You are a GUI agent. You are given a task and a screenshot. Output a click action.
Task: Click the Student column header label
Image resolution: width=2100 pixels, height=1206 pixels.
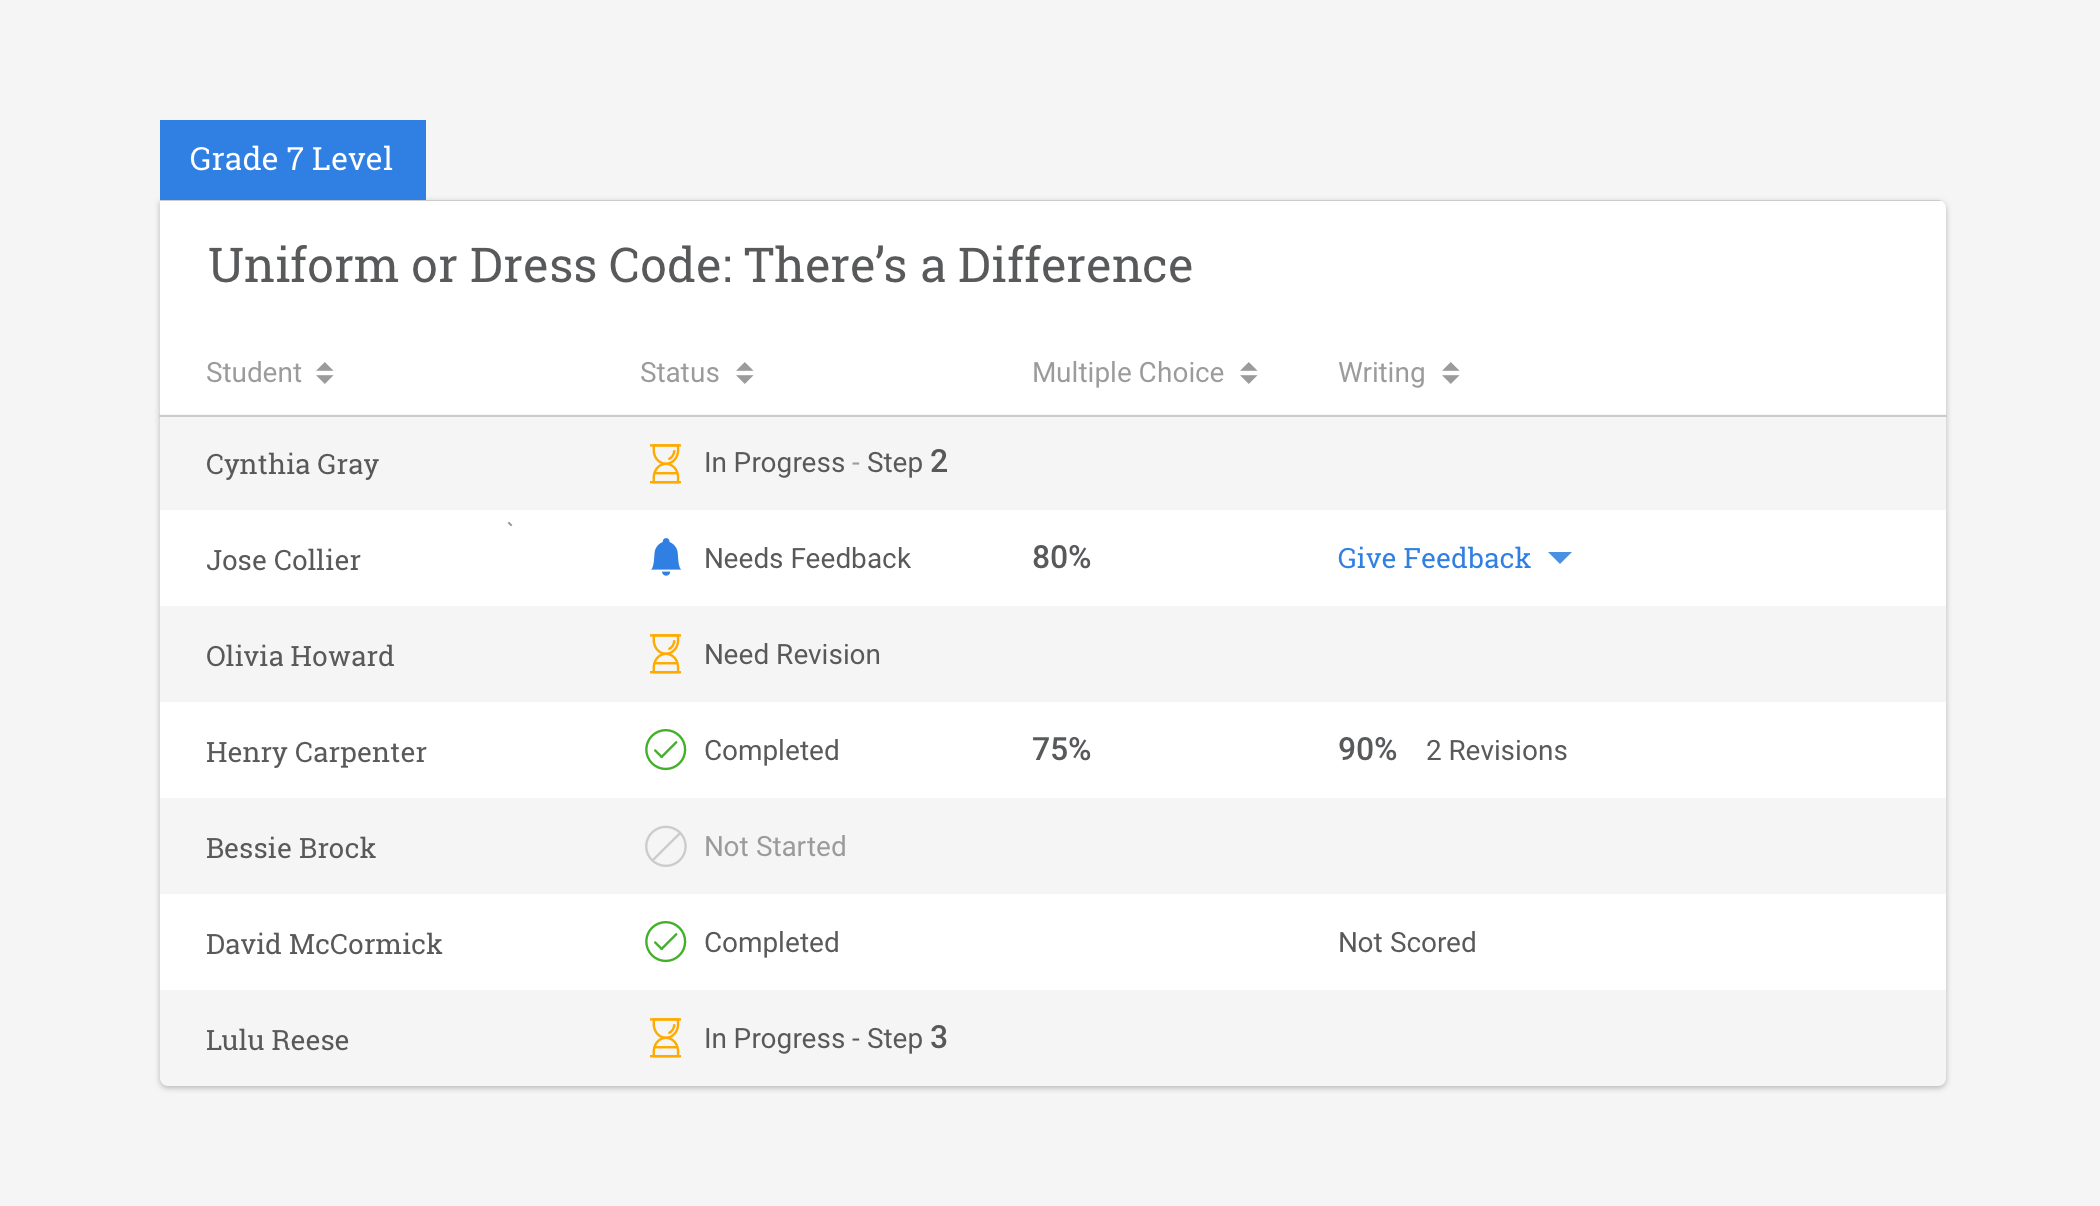253,373
